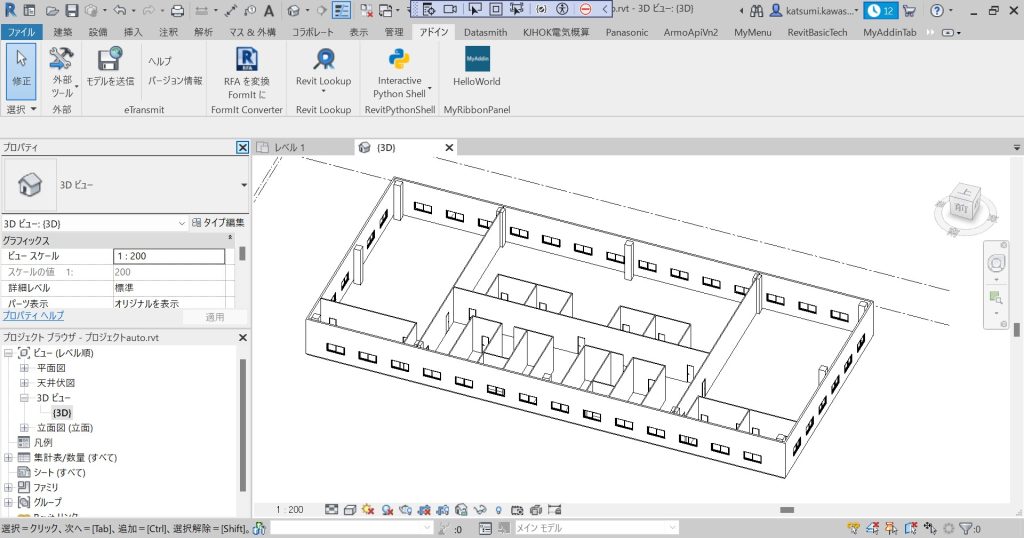Image resolution: width=1024 pixels, height=538 pixels.
Task: Switch to the レベル 1 view tab
Action: tap(289, 148)
